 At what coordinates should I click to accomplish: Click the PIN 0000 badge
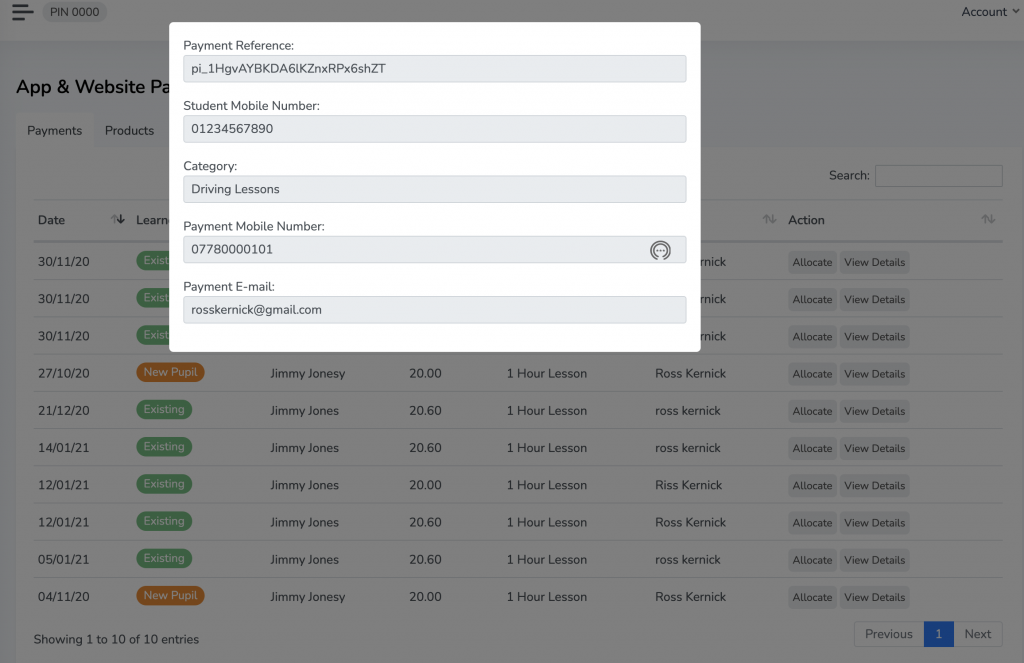click(x=74, y=12)
